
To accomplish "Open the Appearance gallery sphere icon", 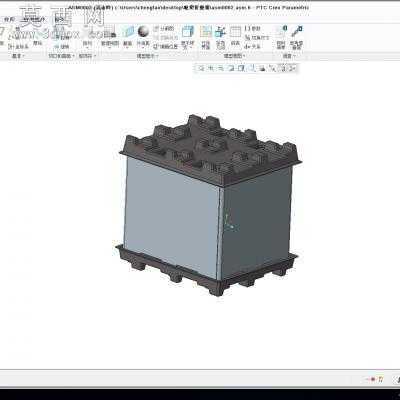I will click(143, 32).
